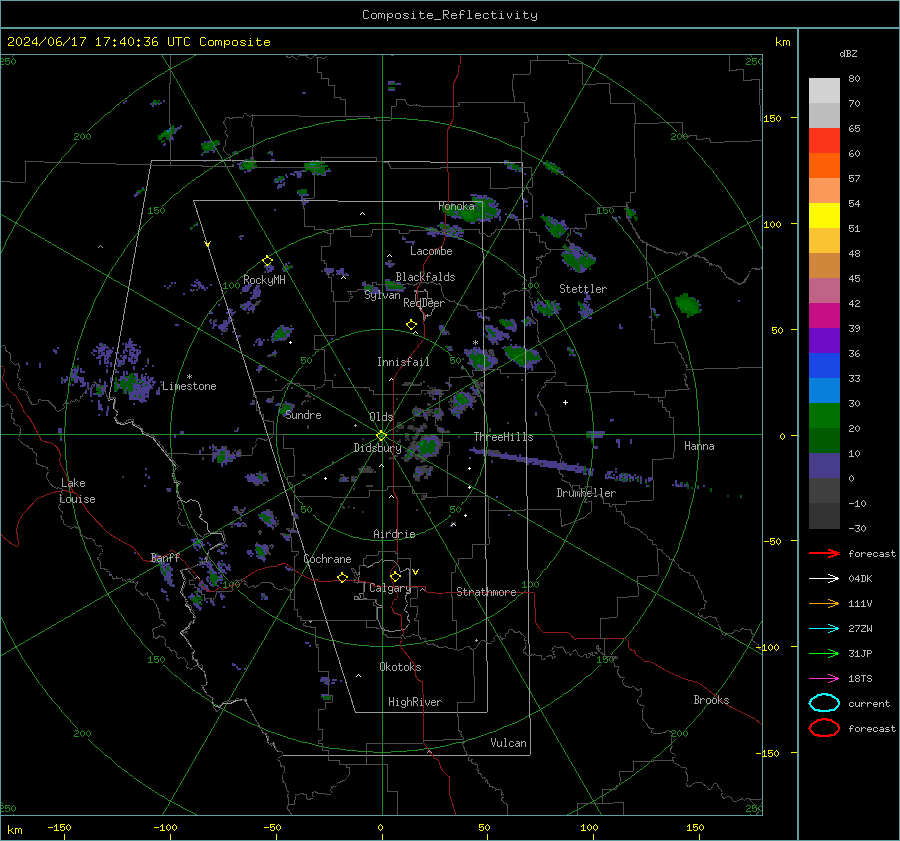Click the 20 dBZ green color swatch
The width and height of the screenshot is (900, 841).
[824, 416]
